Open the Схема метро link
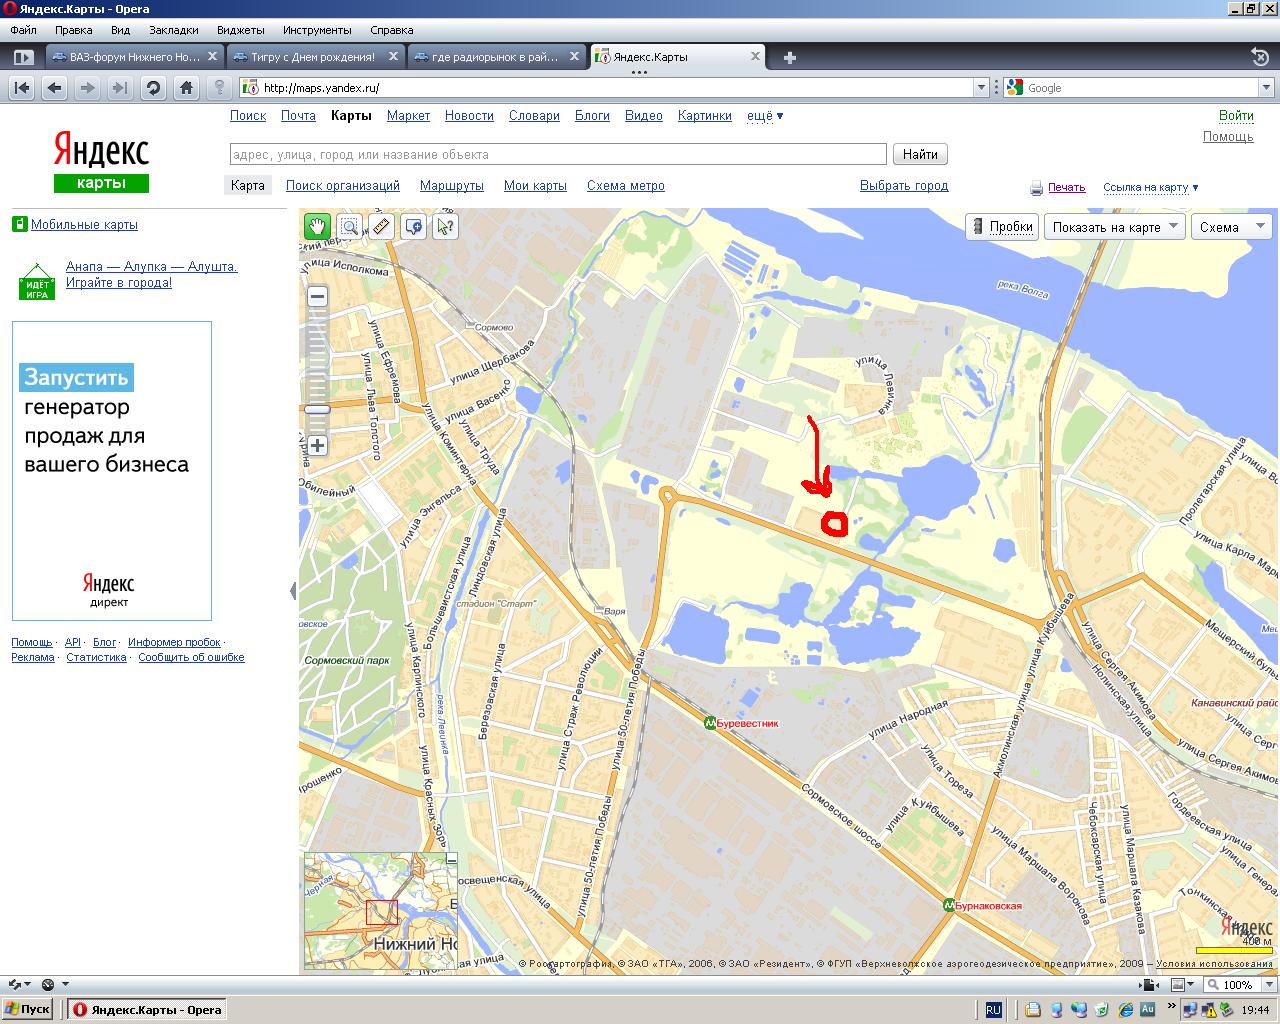Screen dimensions: 1280x1024 (626, 186)
